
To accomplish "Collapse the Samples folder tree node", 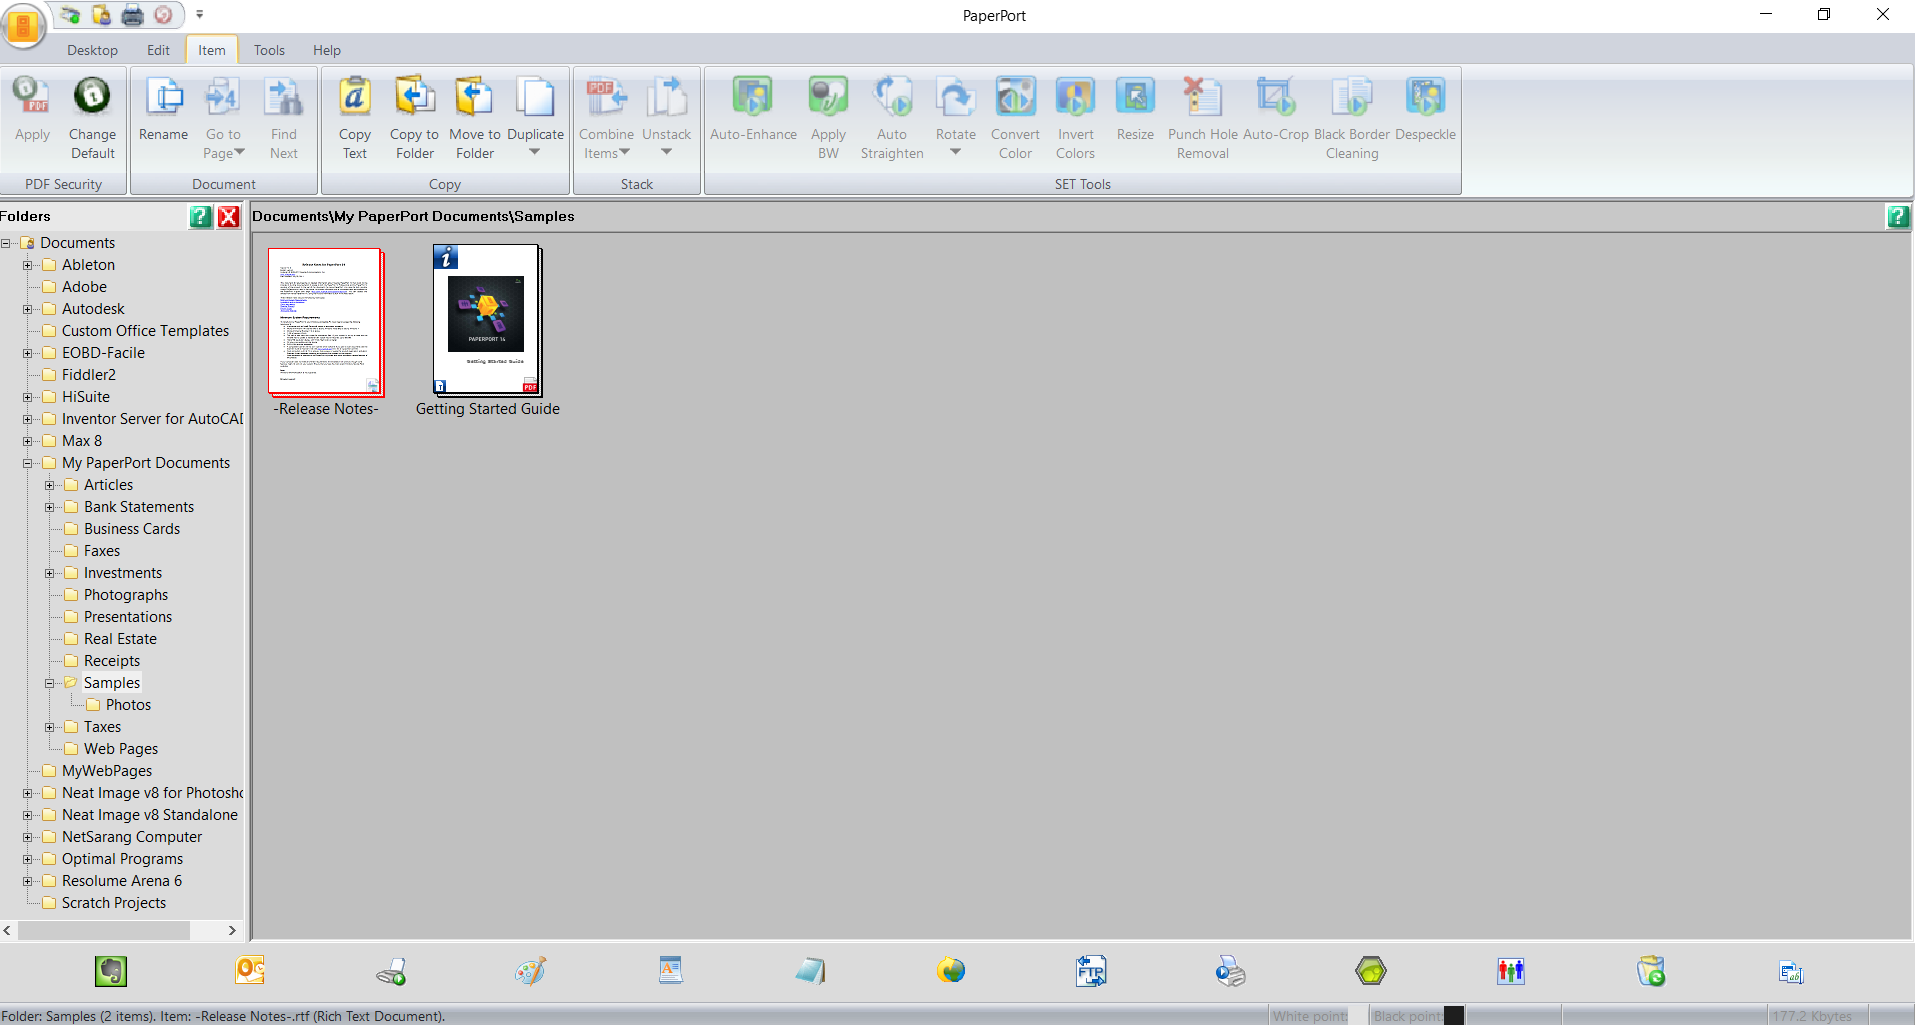I will point(49,684).
